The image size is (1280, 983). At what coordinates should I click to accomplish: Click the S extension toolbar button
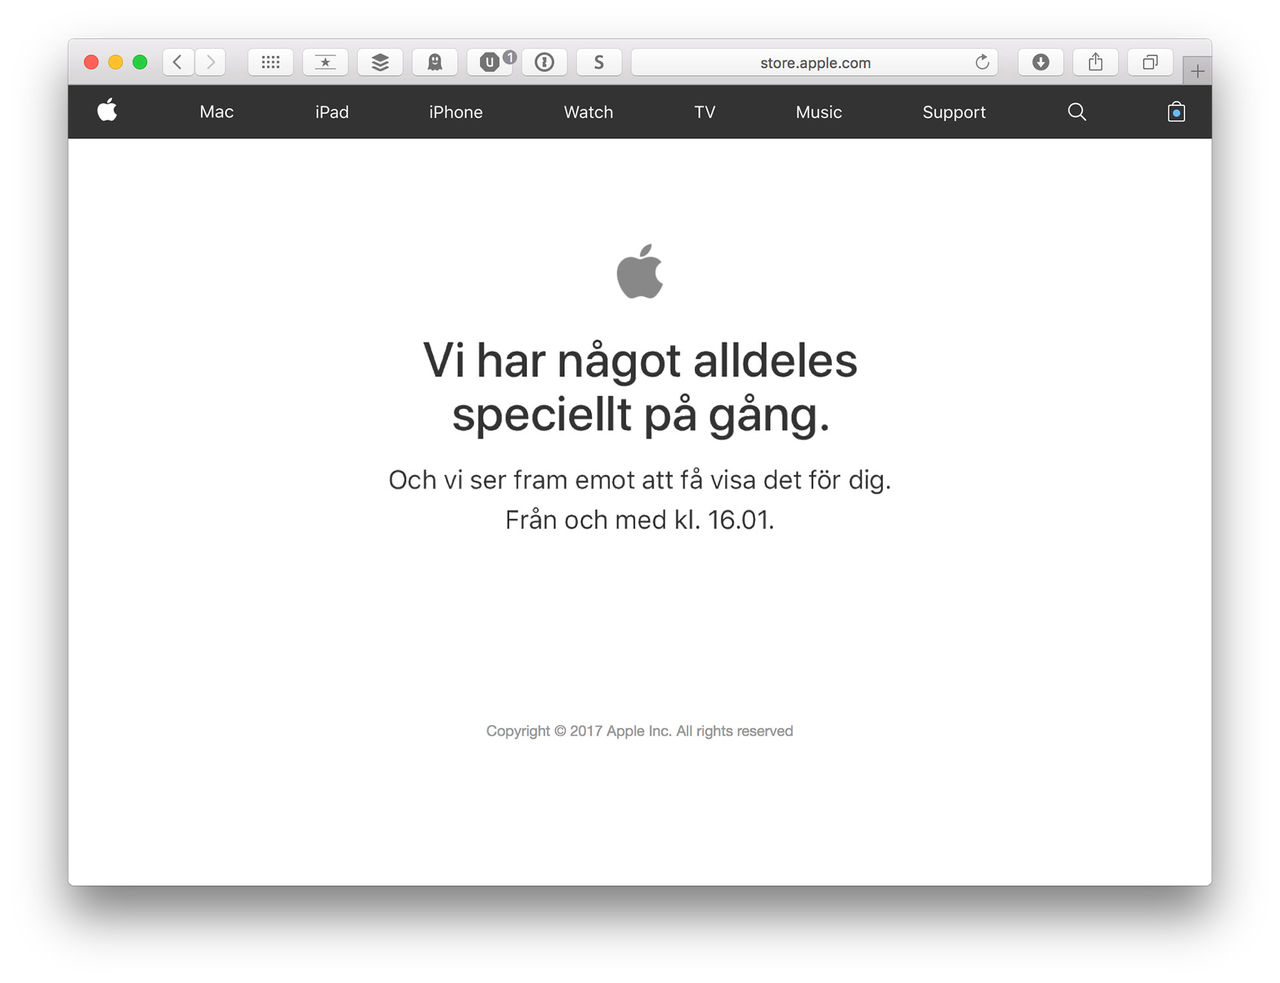coord(599,62)
